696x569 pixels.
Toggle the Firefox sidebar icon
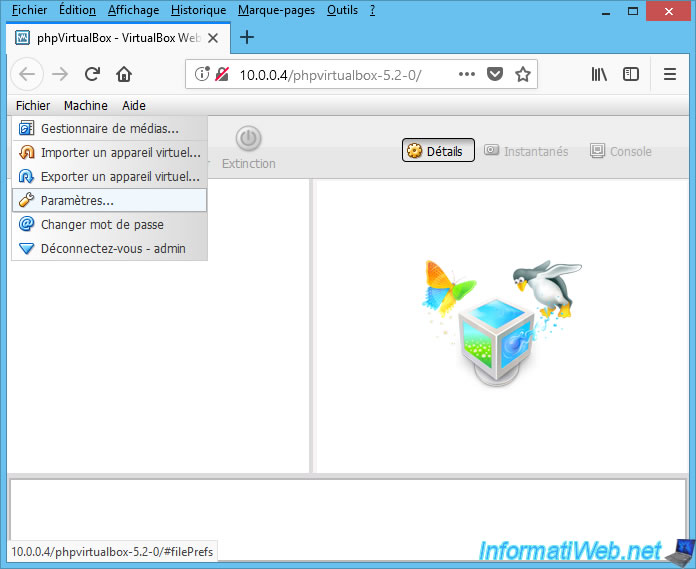[631, 74]
